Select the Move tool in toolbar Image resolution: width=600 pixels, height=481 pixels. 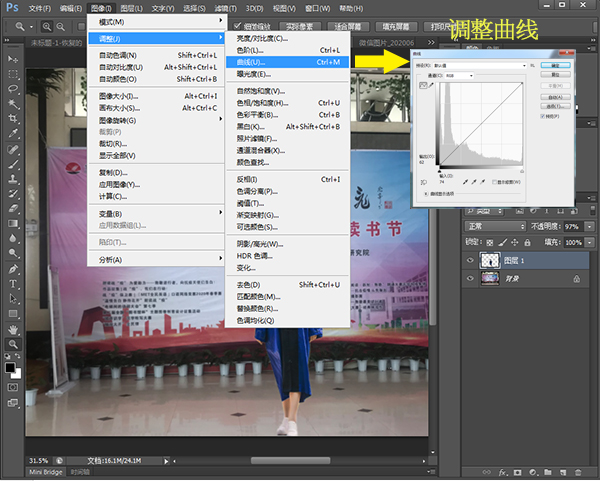(13, 59)
